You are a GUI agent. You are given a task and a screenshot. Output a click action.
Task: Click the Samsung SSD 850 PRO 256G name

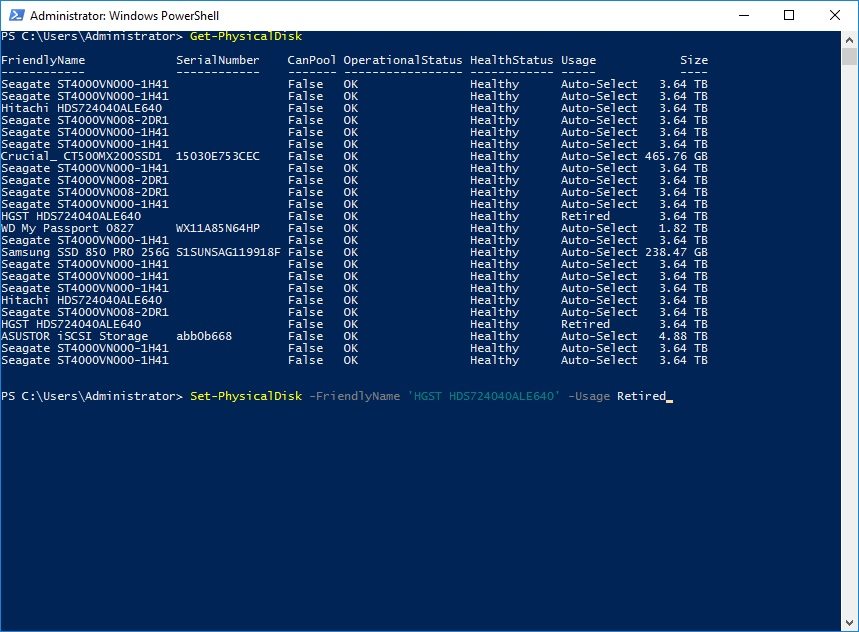85,252
